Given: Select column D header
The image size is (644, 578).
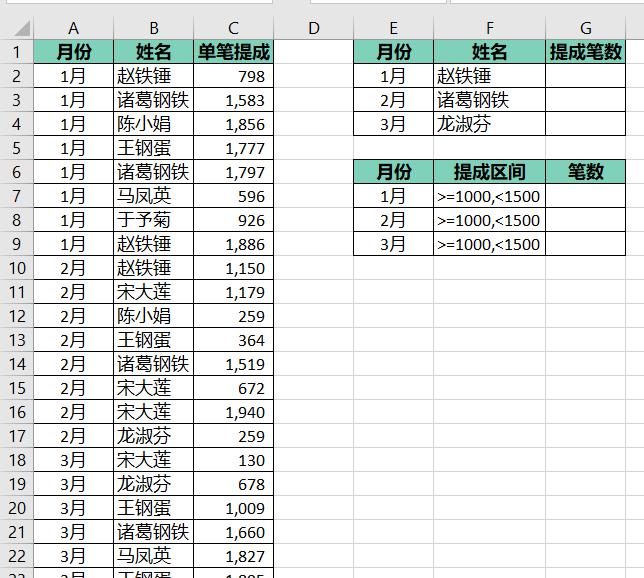Looking at the screenshot, I should click(x=313, y=28).
